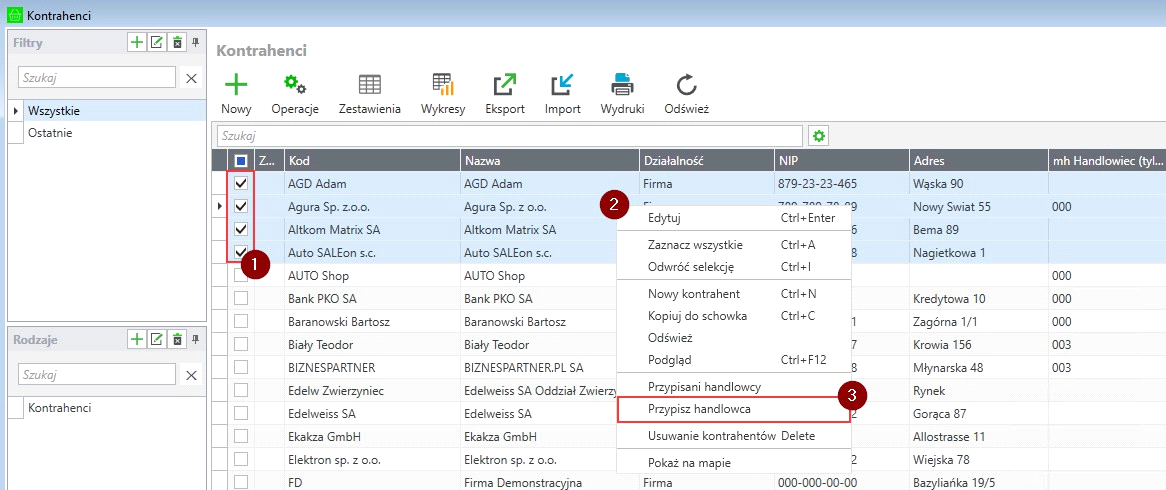Pin the Filtry panel with pushpin
This screenshot has height=490, width=1166.
[x=195, y=42]
